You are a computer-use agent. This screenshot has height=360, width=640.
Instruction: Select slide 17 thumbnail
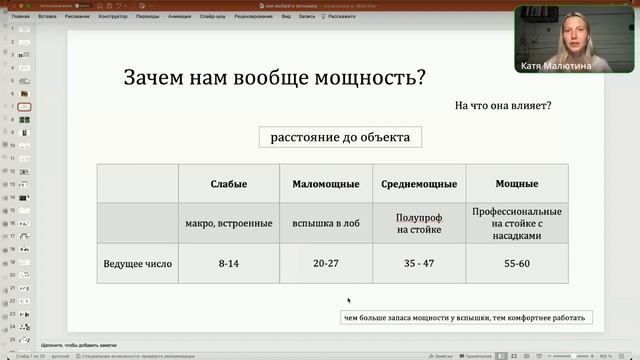pyautogui.click(x=24, y=236)
